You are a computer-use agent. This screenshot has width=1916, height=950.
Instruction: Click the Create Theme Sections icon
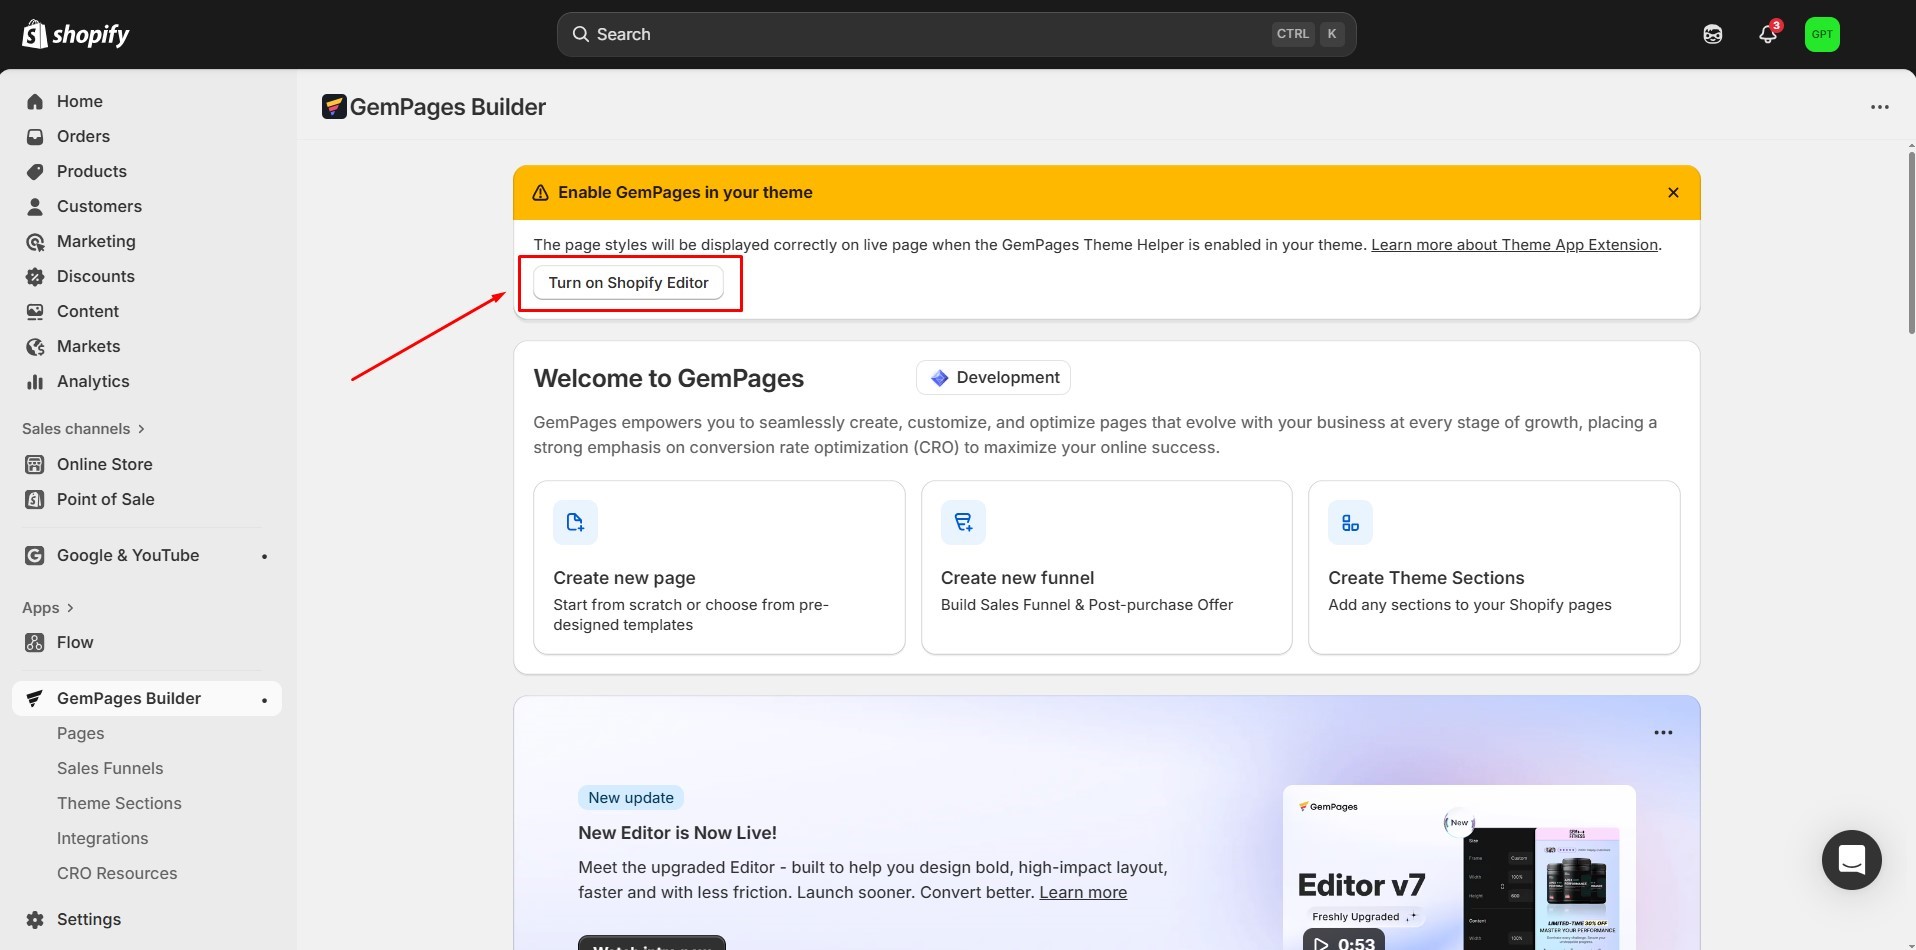(x=1350, y=522)
